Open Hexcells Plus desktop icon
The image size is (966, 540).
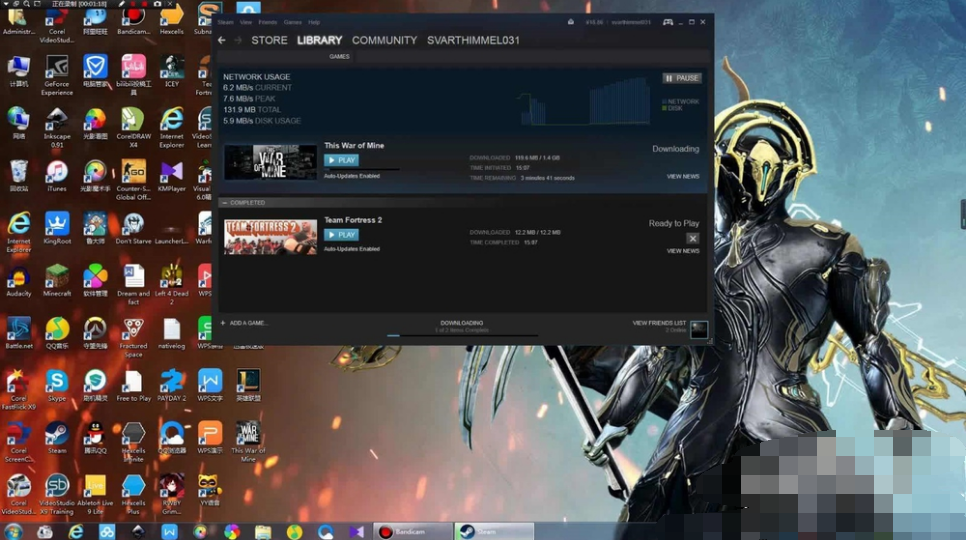click(133, 494)
